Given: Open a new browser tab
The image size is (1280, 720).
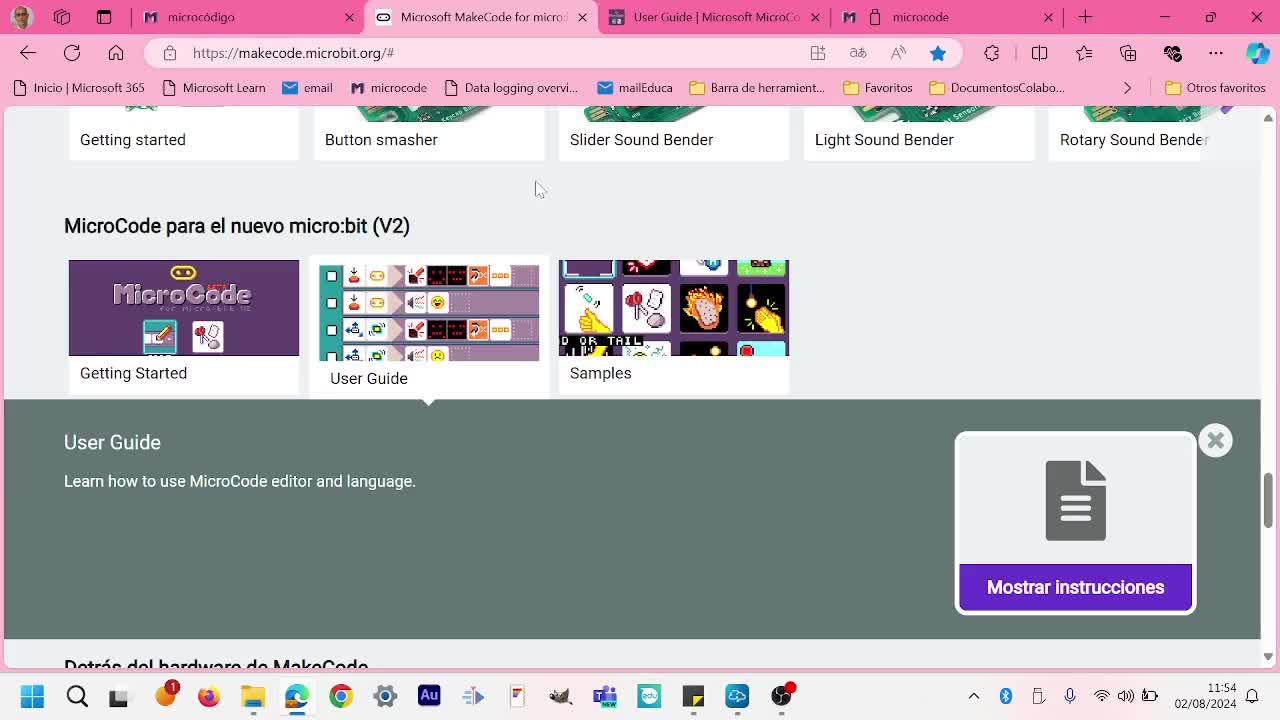Looking at the screenshot, I should click(1085, 17).
